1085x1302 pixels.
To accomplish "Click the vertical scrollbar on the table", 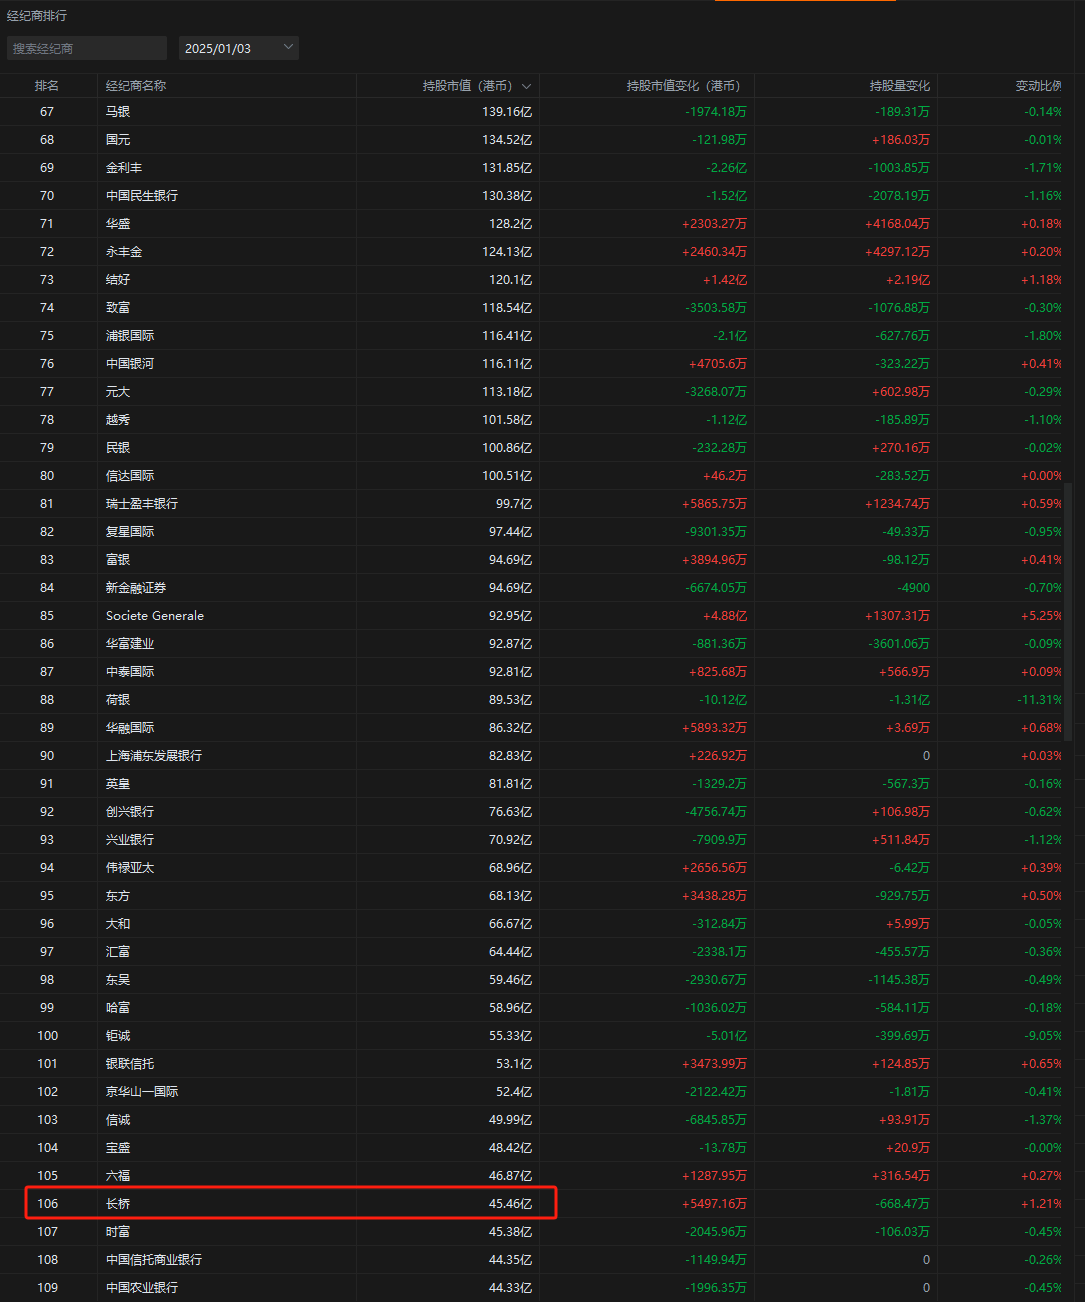I will click(1068, 612).
